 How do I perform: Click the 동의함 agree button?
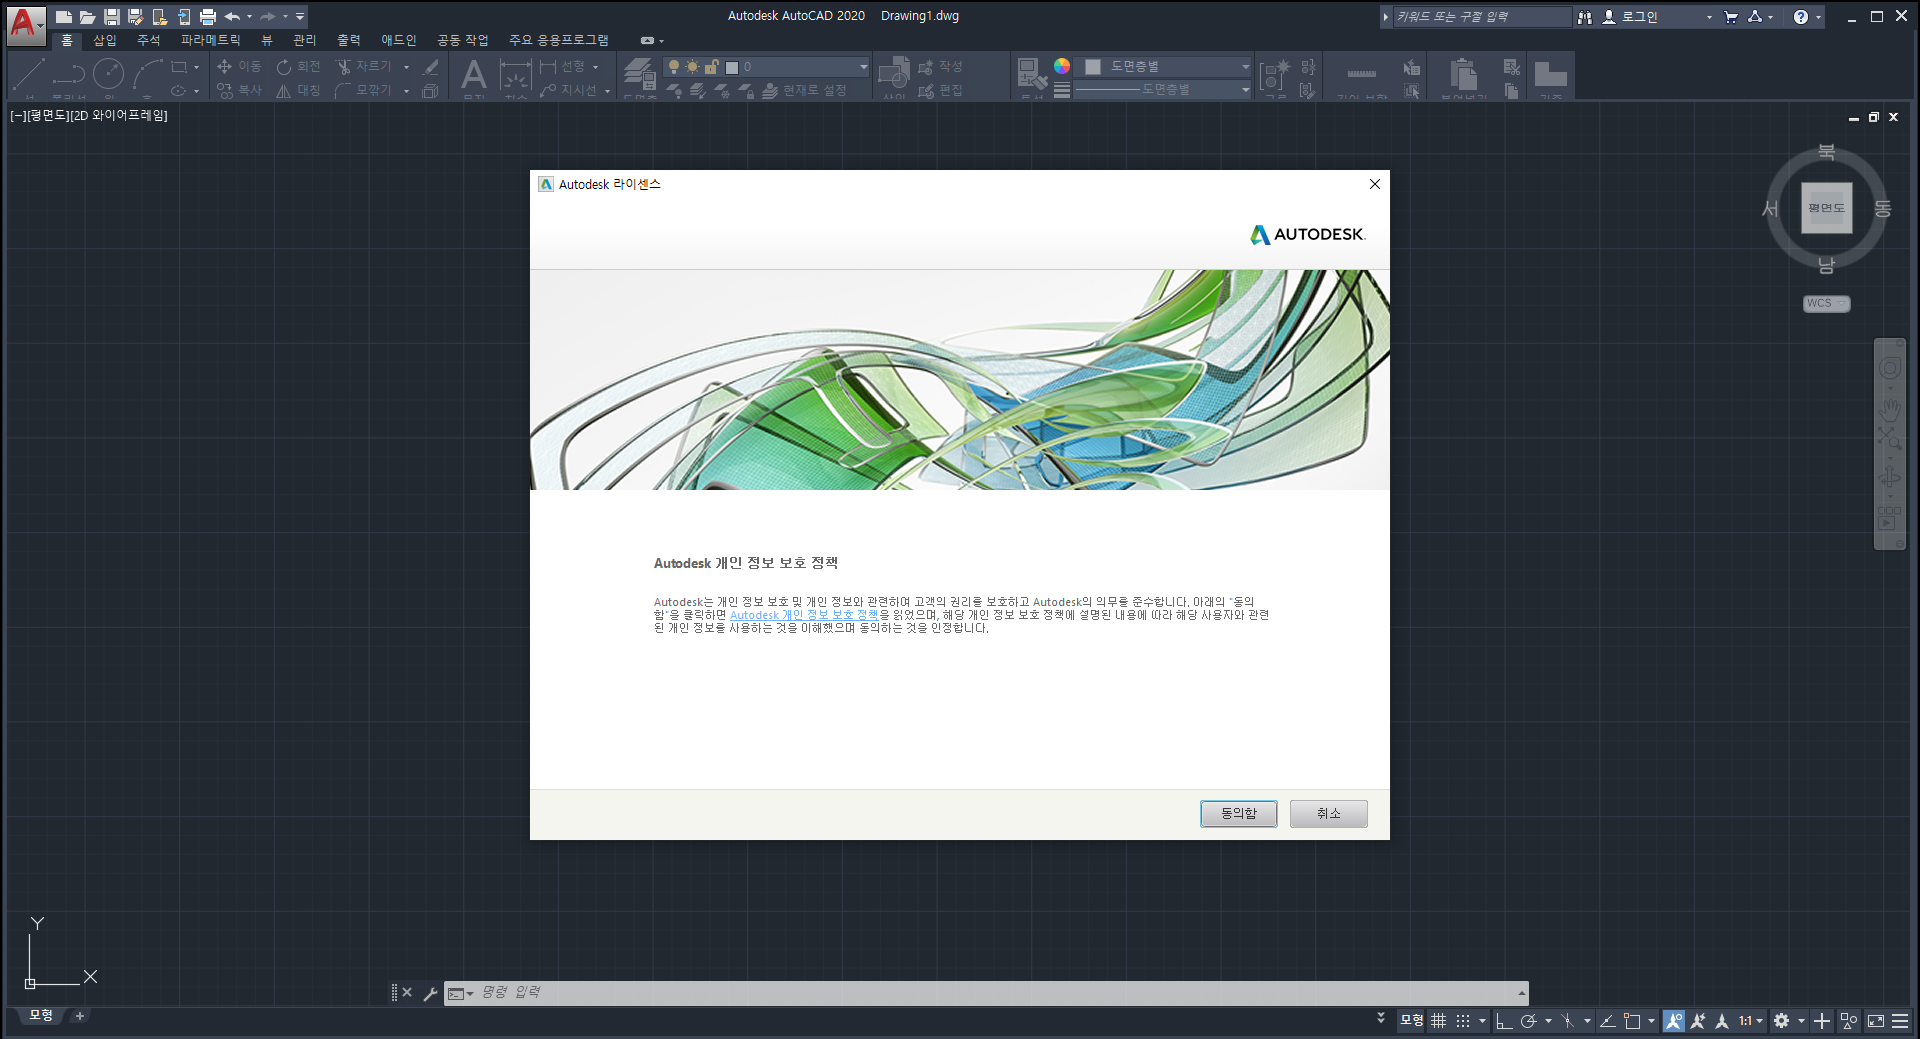tap(1238, 814)
